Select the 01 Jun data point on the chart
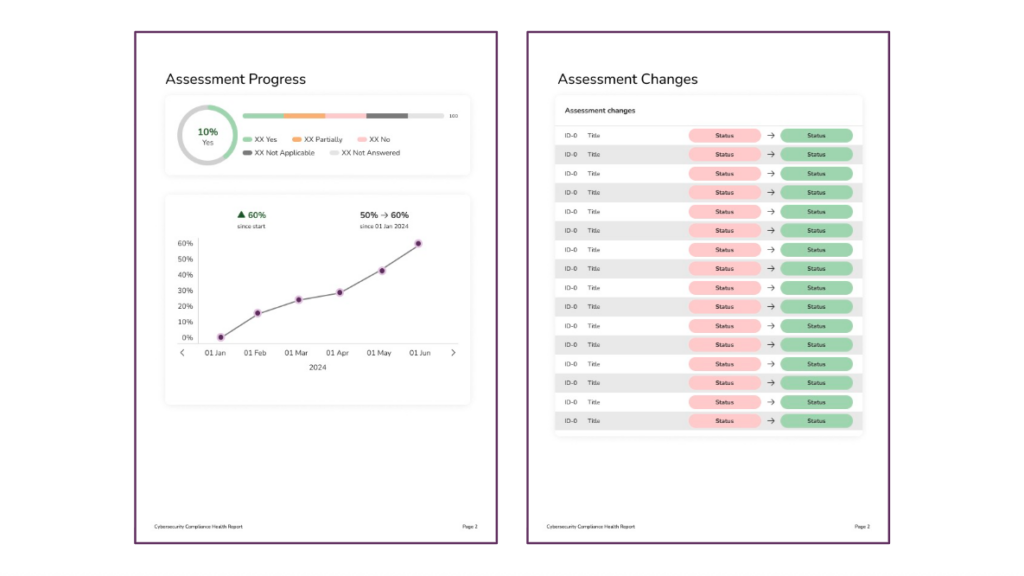Viewport: 1024px width, 576px height. point(418,243)
